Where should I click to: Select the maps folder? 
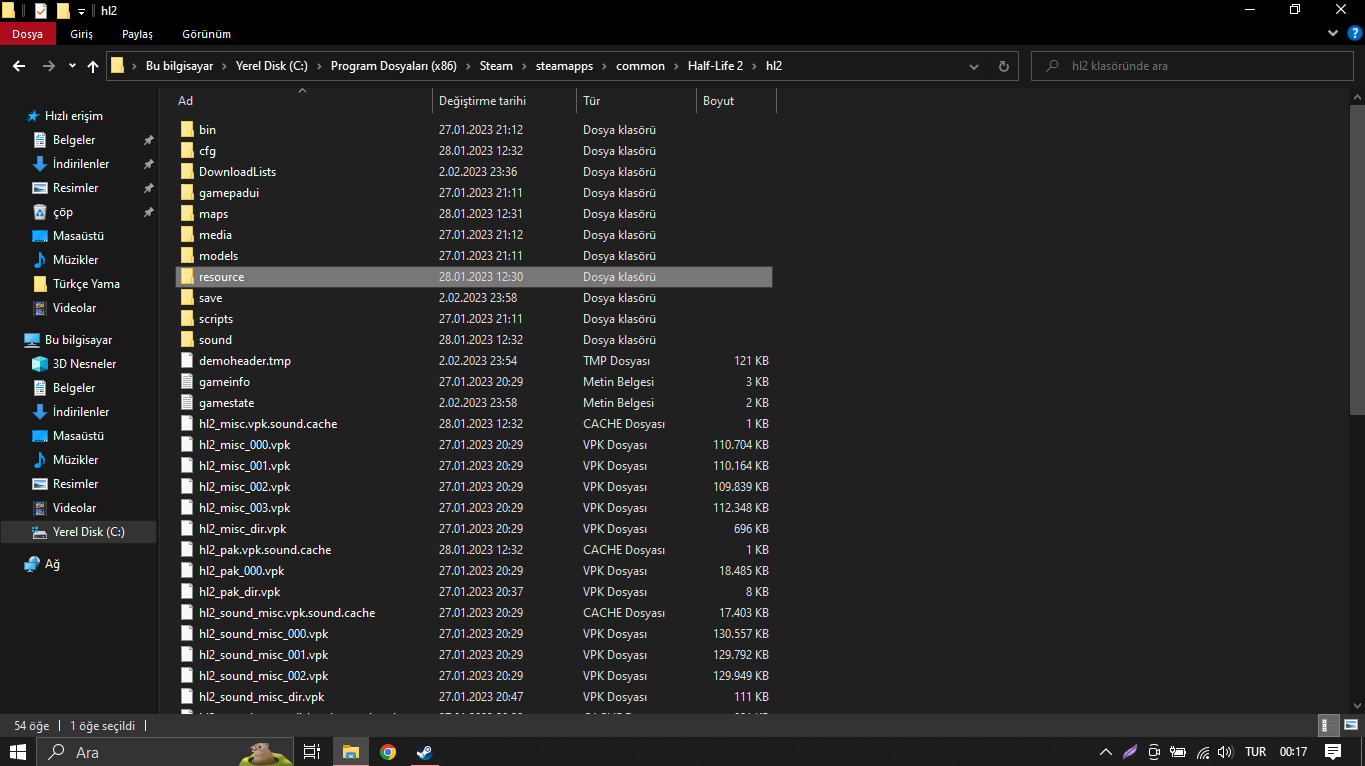213,214
